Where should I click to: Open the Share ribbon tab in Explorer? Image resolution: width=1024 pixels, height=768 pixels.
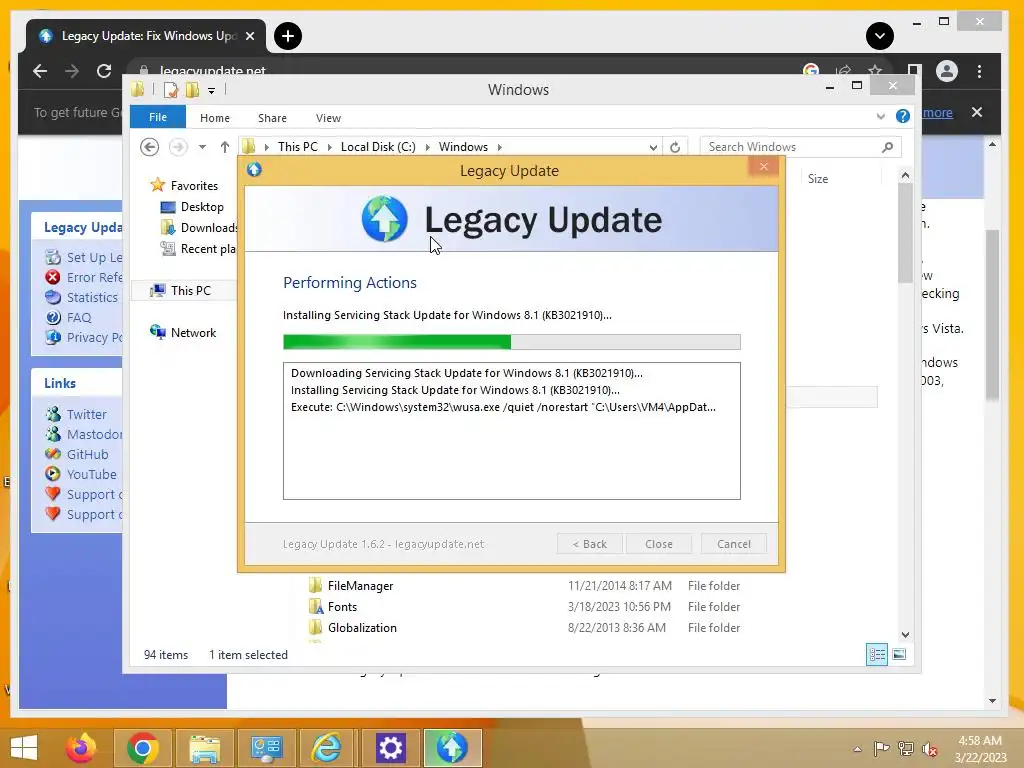coord(272,118)
